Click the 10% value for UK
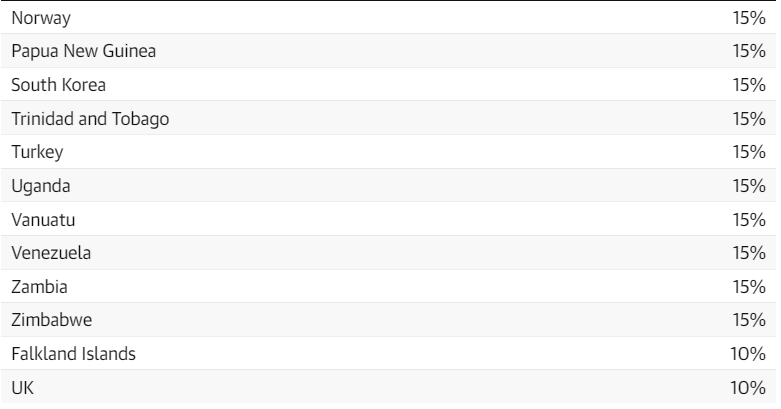781x409 pixels. pos(748,388)
